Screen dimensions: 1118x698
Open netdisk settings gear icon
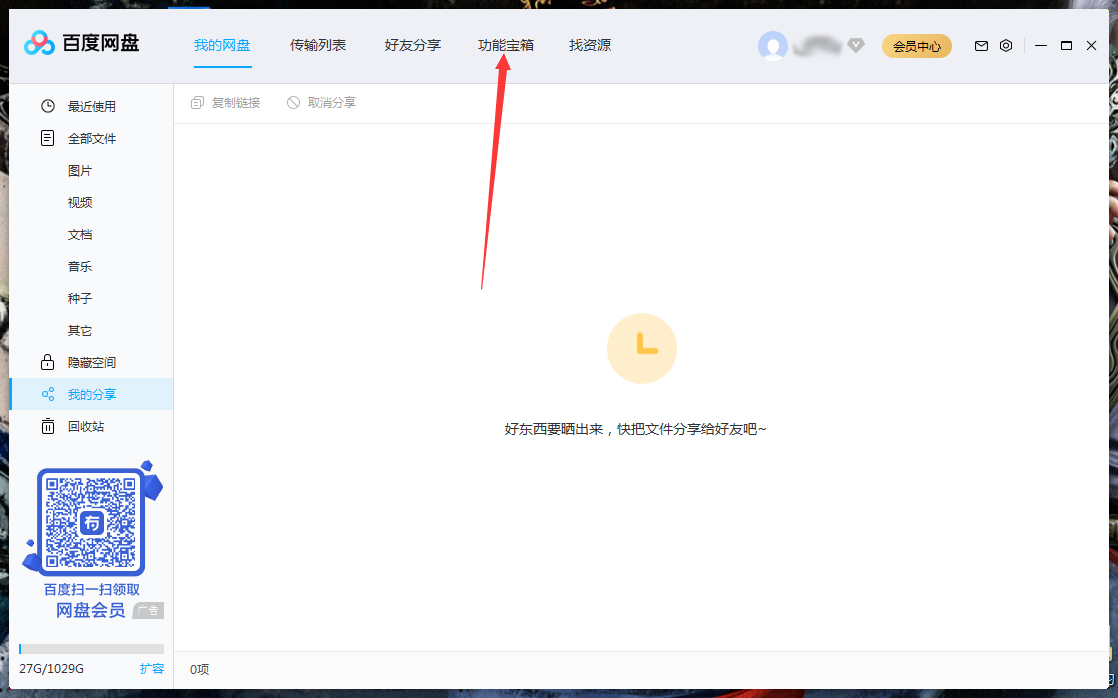tap(1006, 45)
